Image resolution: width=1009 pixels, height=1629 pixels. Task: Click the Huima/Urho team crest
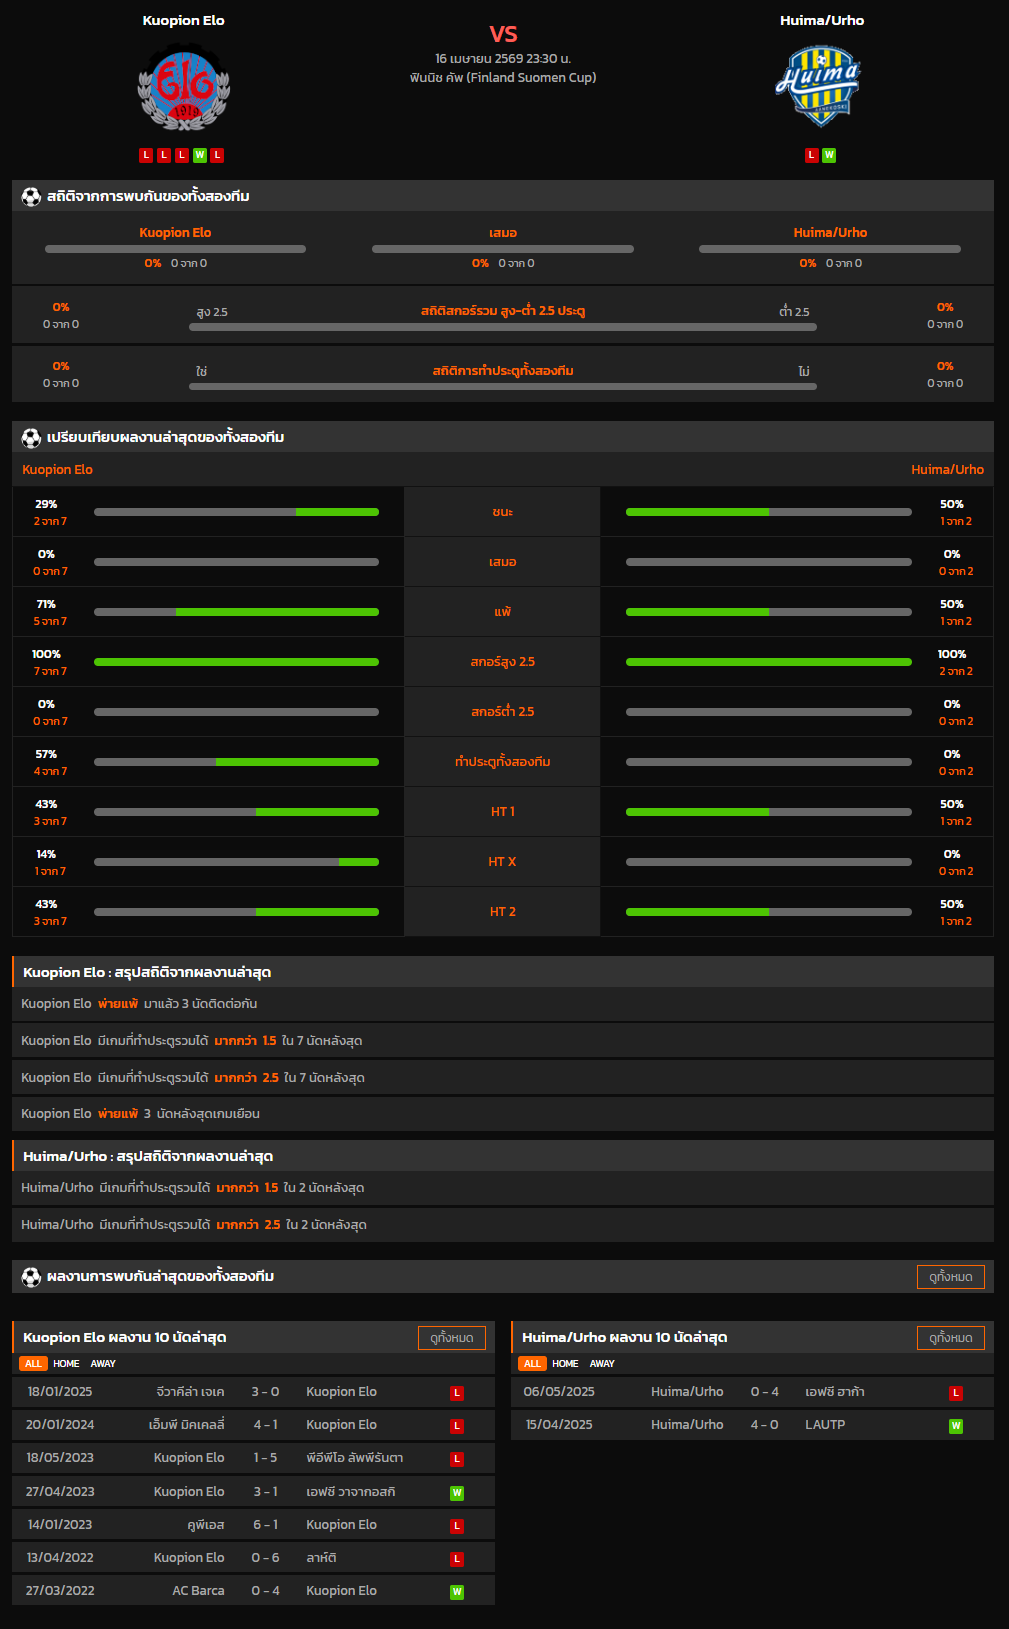821,86
